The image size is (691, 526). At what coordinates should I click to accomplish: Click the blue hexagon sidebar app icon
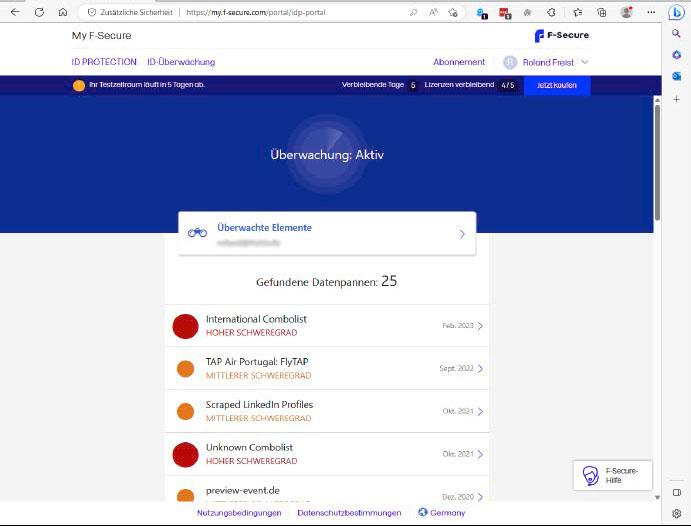676,55
